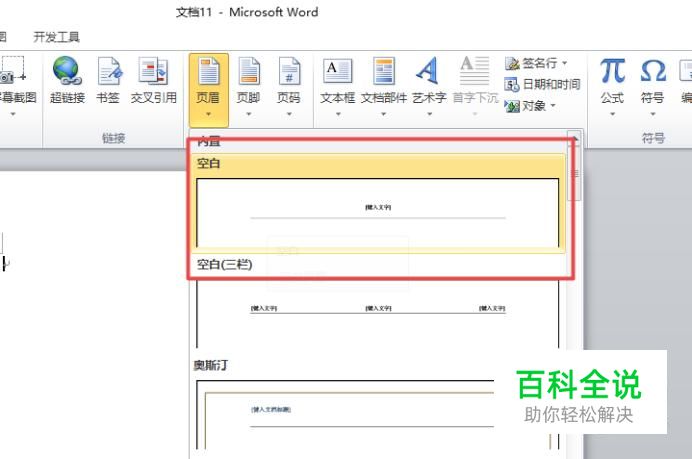Expand the 符号 dropdown arrow

[653, 114]
